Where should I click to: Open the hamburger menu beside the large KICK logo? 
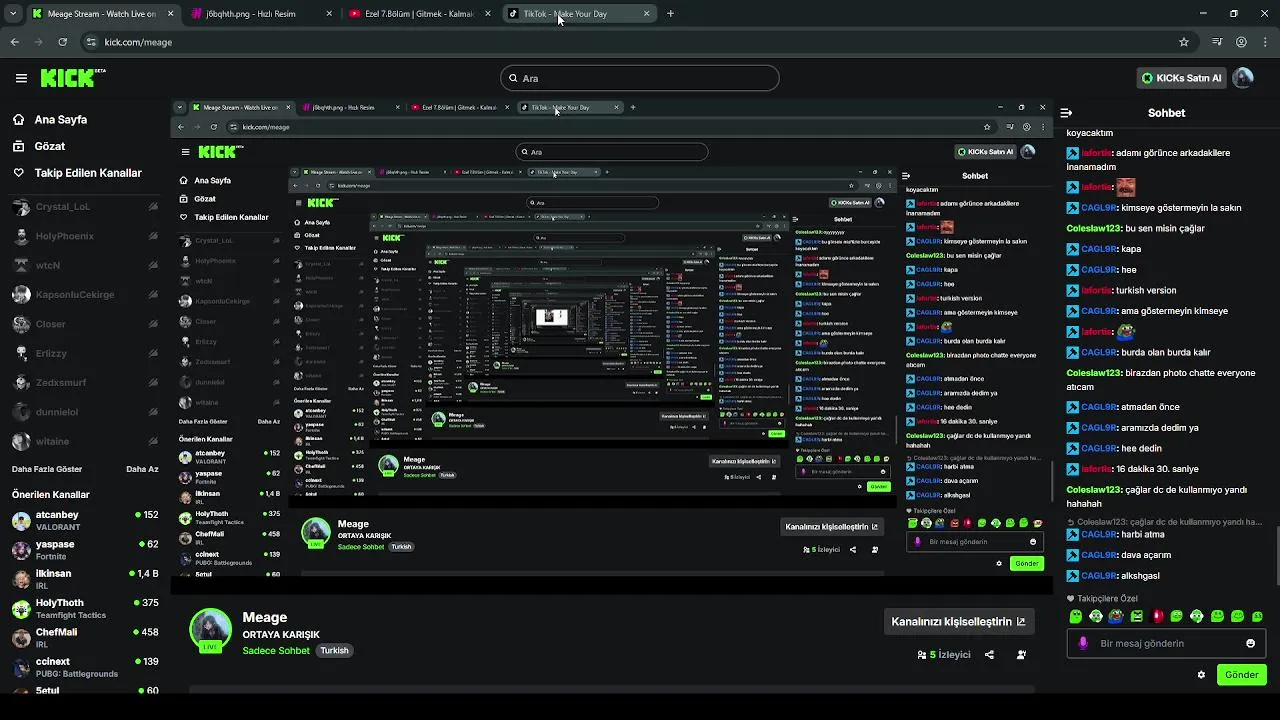(x=21, y=78)
